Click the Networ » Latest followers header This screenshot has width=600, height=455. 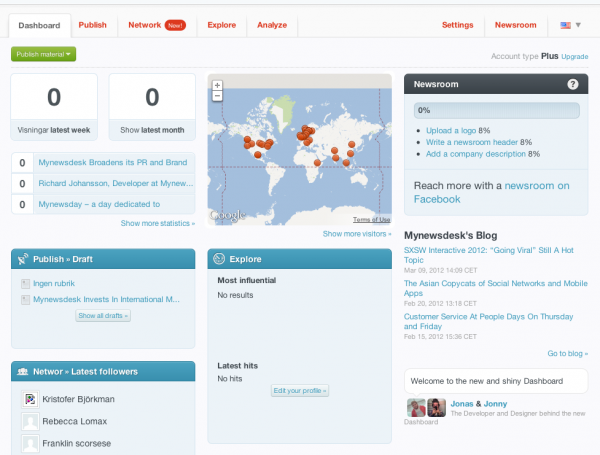[x=103, y=372]
